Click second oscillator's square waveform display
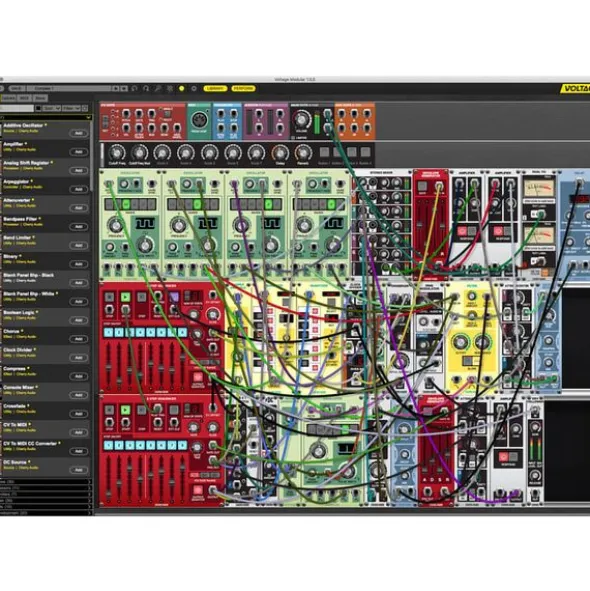Screen dimensions: 590x591 (x=208, y=224)
